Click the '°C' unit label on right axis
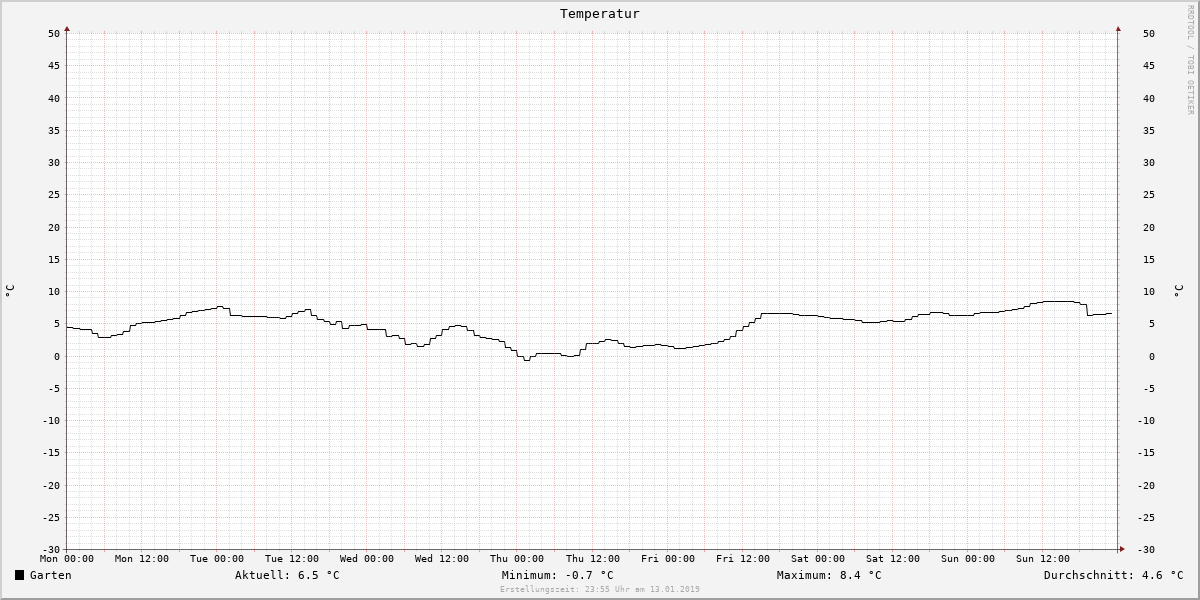Image resolution: width=1200 pixels, height=600 pixels. (1178, 291)
